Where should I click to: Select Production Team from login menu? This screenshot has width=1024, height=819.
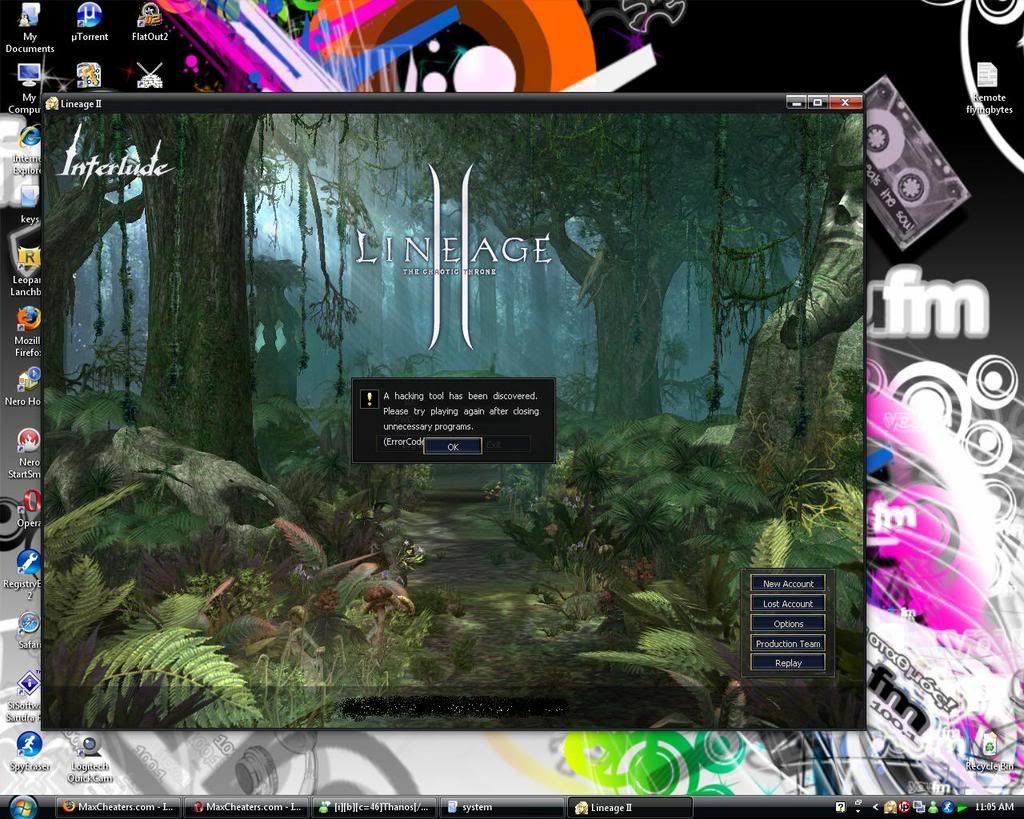tap(788, 644)
